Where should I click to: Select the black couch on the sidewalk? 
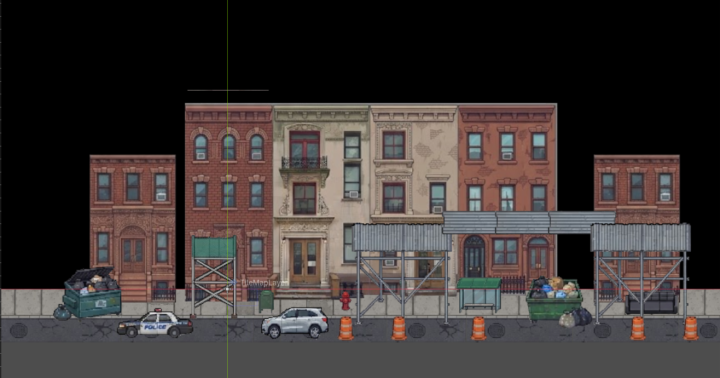point(652,303)
